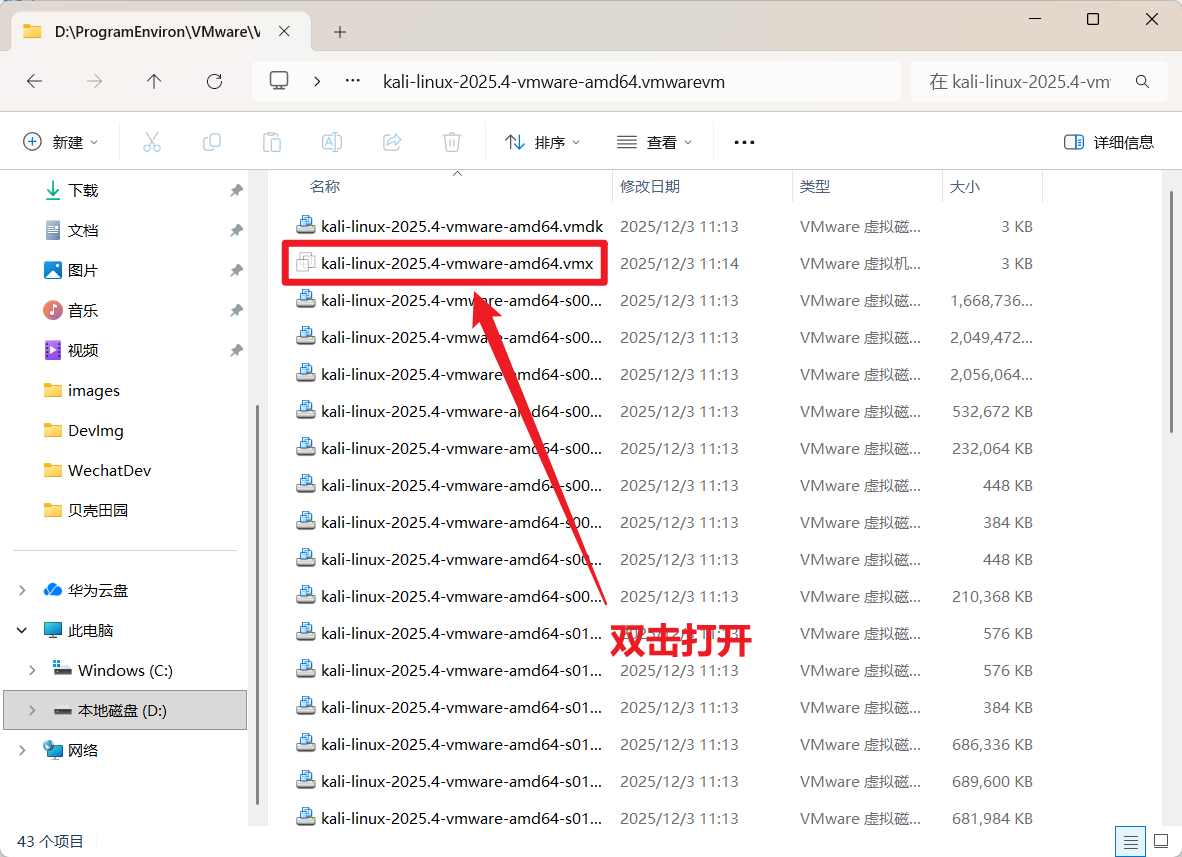Click the Paste clipboard icon

pyautogui.click(x=272, y=142)
